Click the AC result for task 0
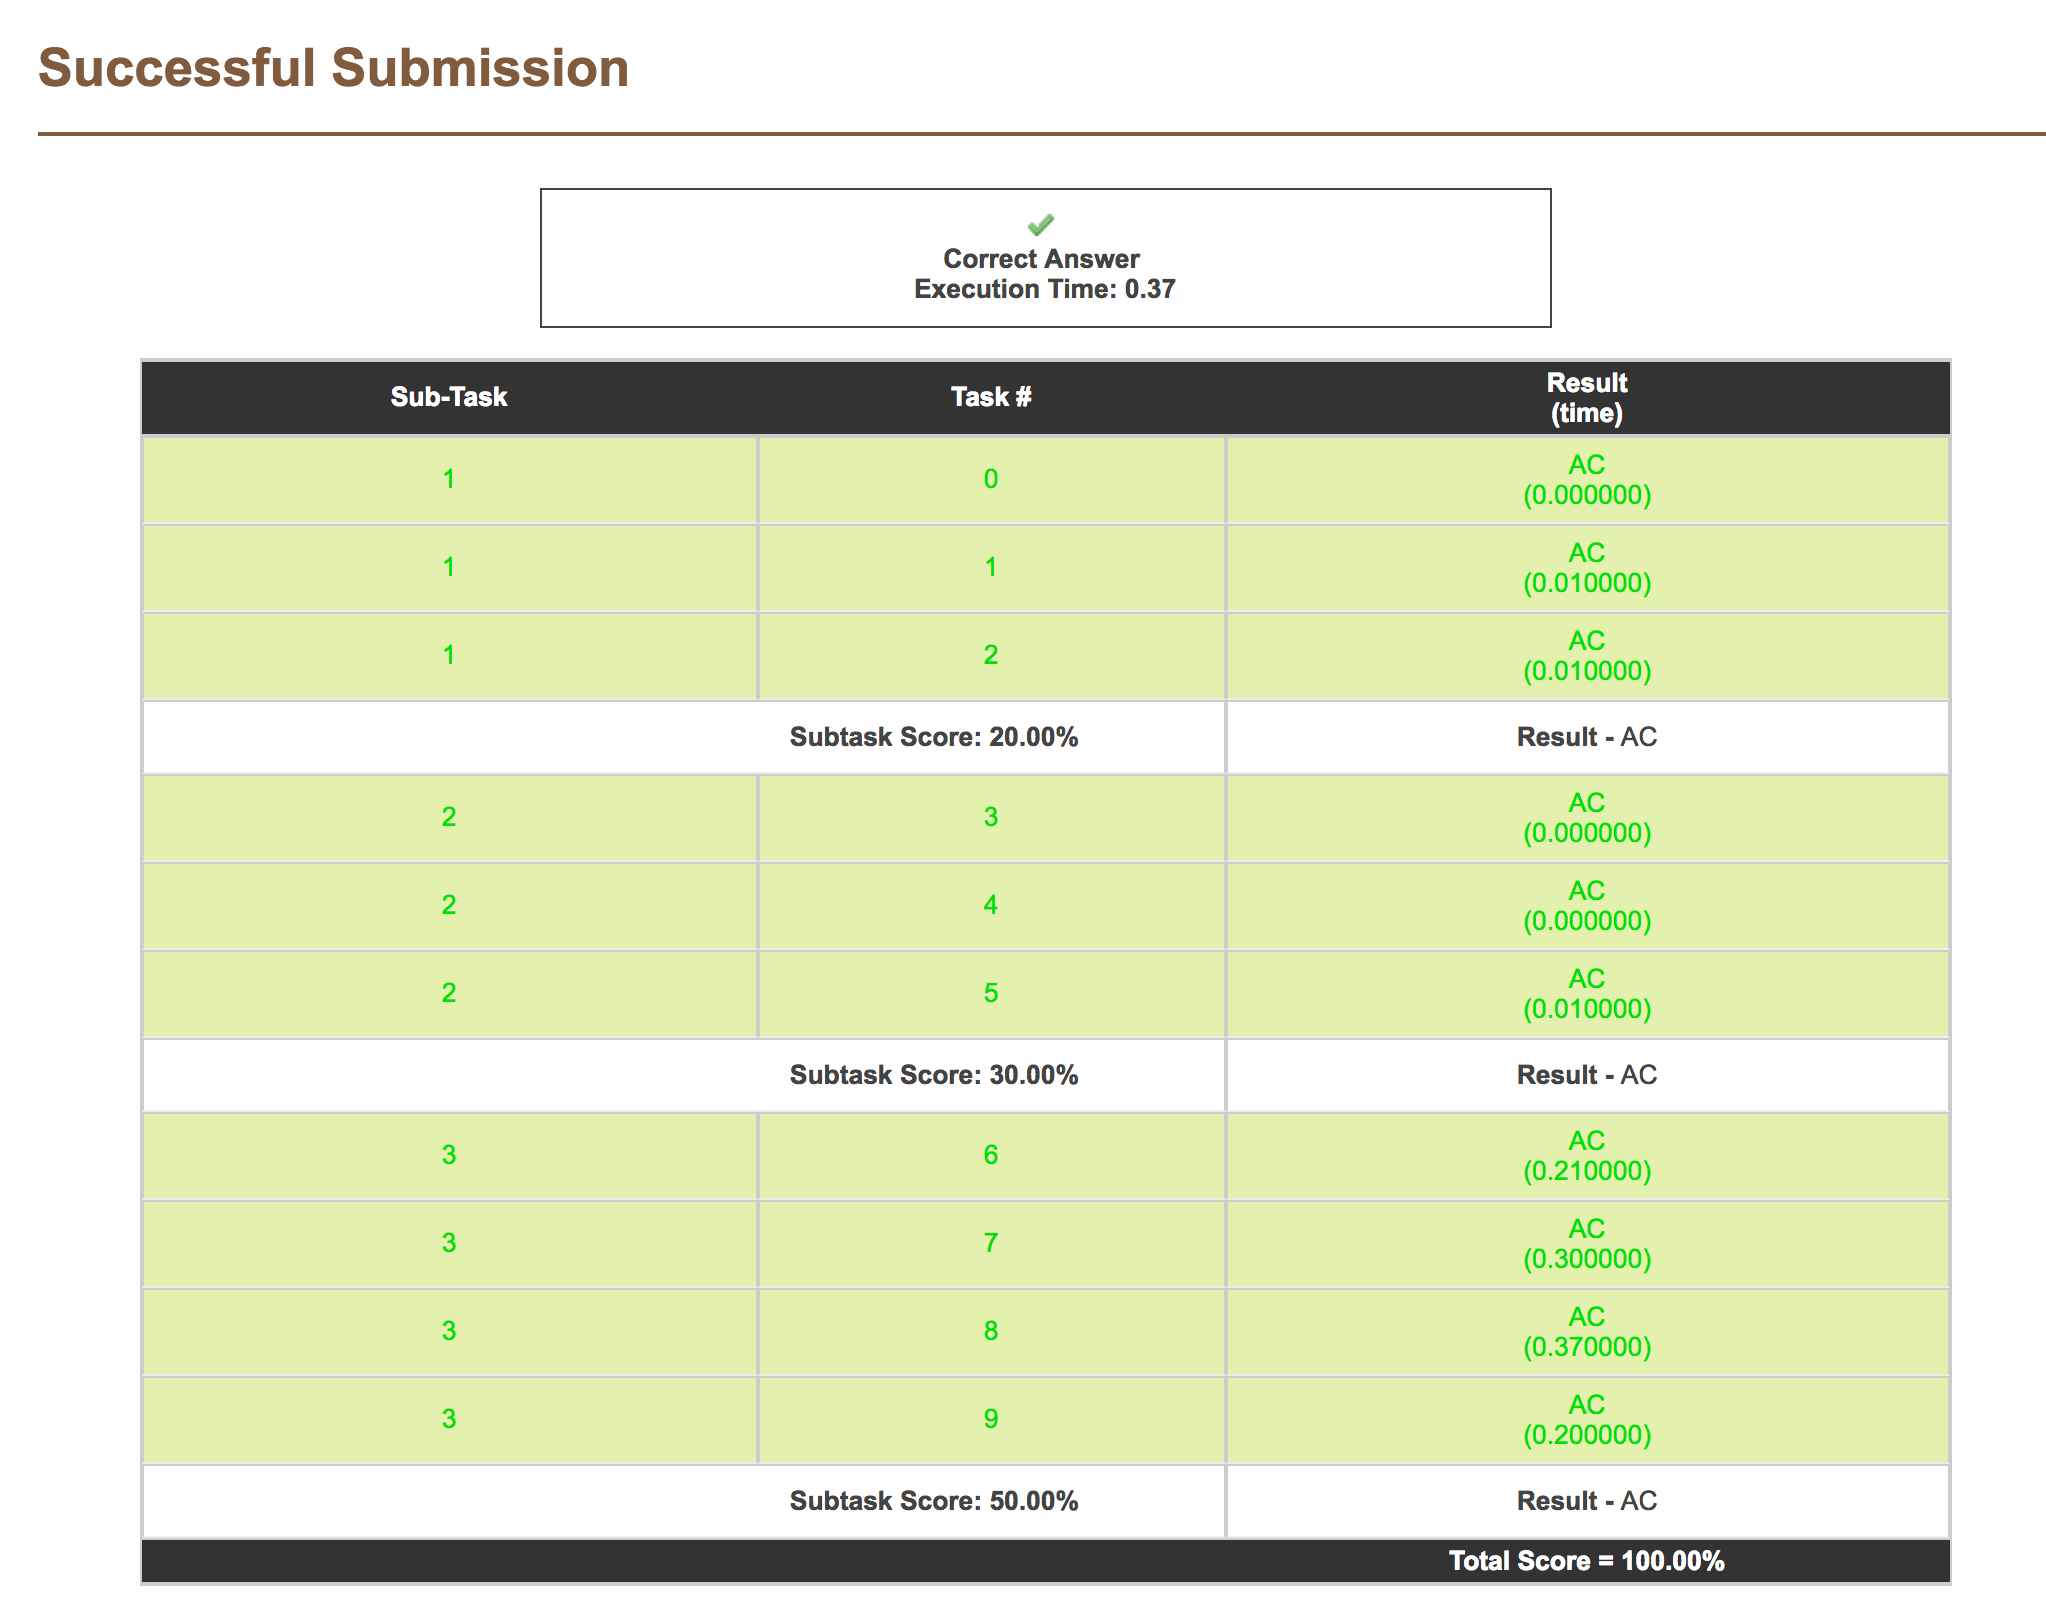The width and height of the screenshot is (2046, 1604). tap(1586, 480)
